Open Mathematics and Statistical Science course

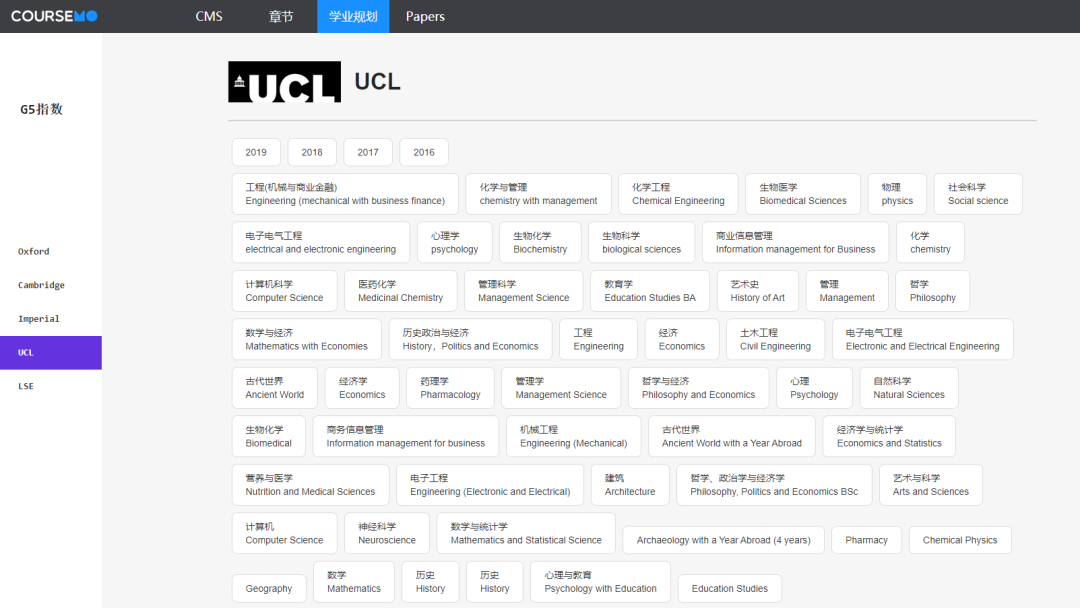tap(526, 533)
